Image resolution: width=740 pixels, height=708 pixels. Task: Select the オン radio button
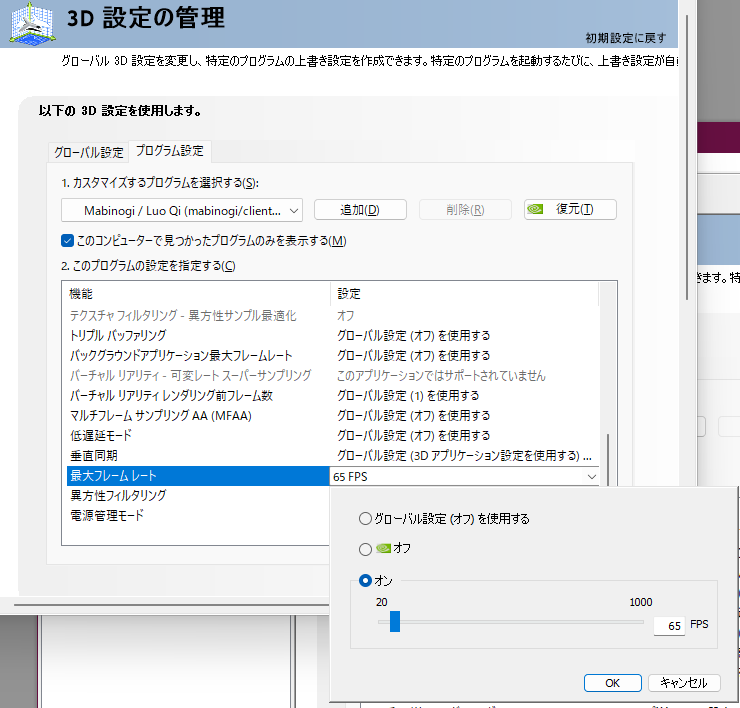(x=365, y=581)
